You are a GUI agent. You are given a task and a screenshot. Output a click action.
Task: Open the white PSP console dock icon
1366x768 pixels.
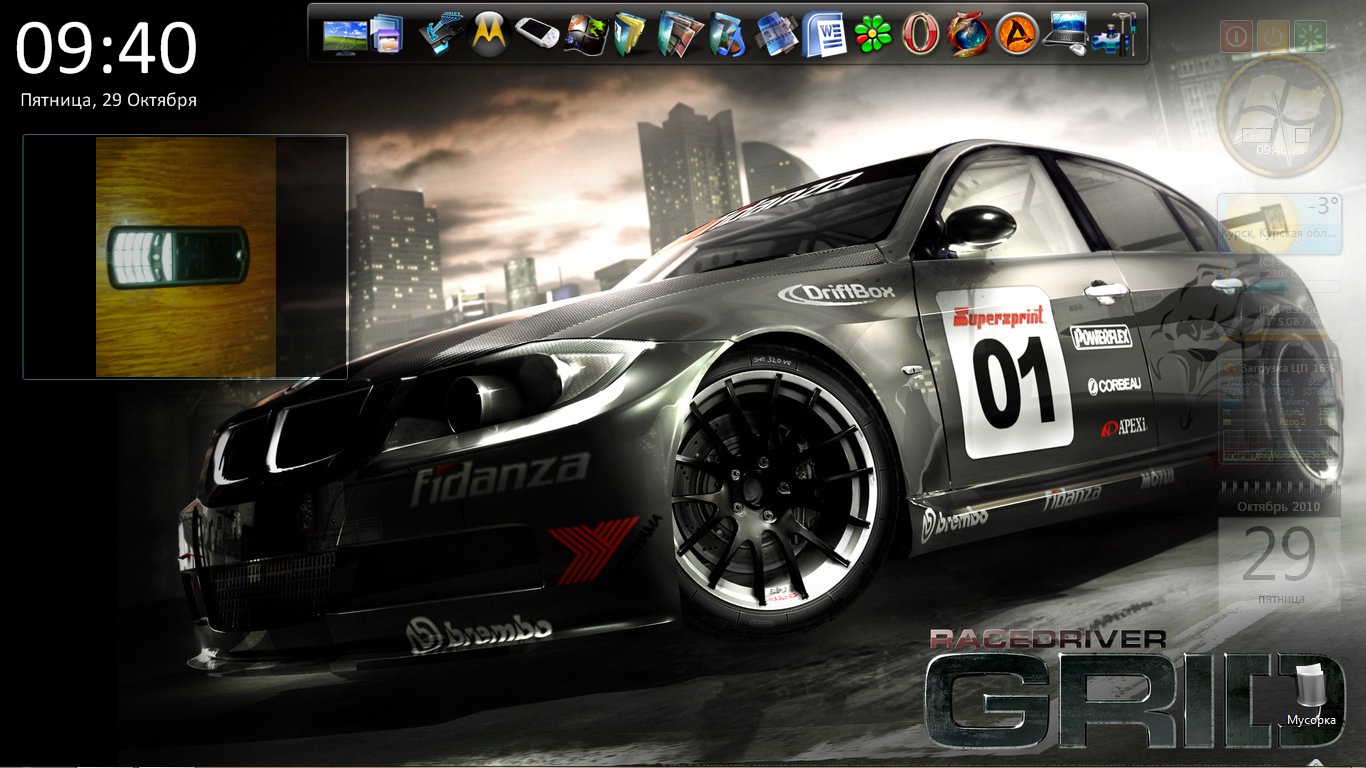point(536,36)
